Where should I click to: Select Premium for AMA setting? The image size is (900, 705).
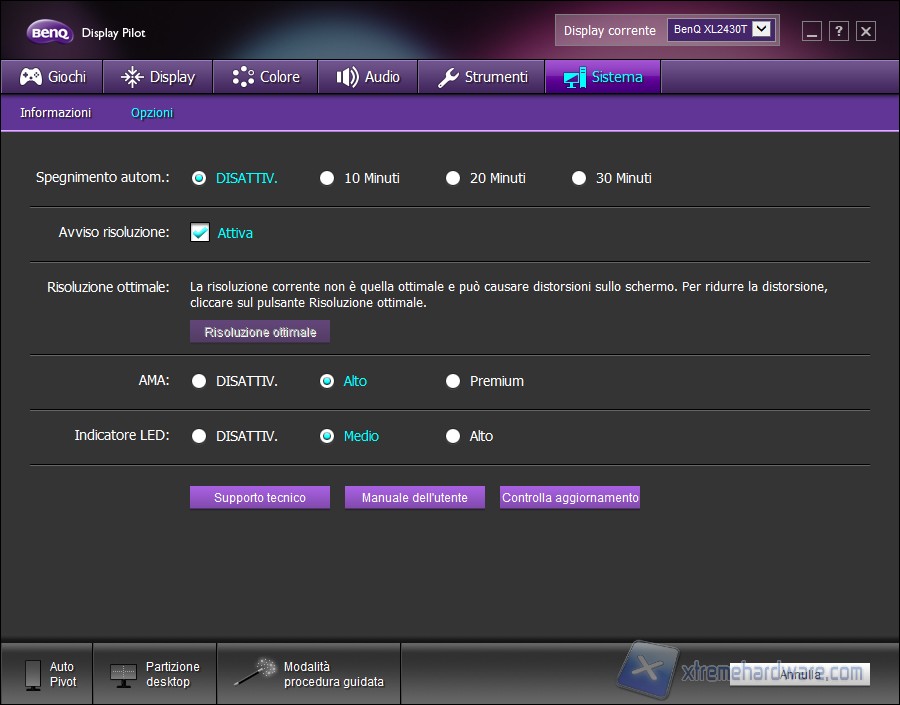[x=453, y=381]
